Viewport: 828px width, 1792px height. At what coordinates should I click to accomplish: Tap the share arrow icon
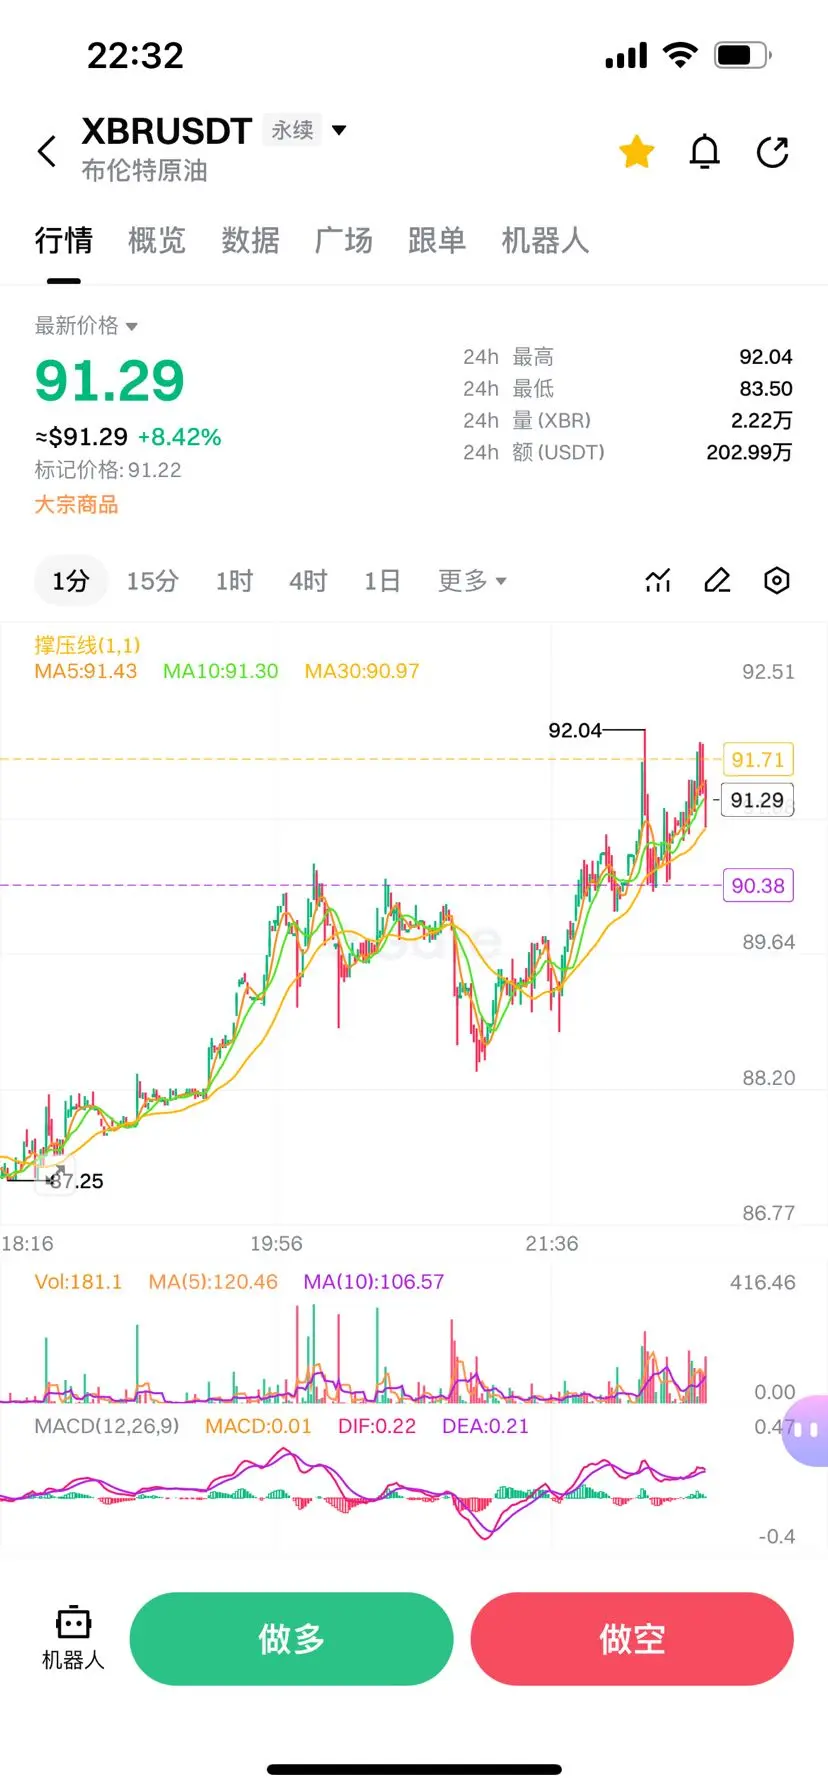click(x=773, y=152)
